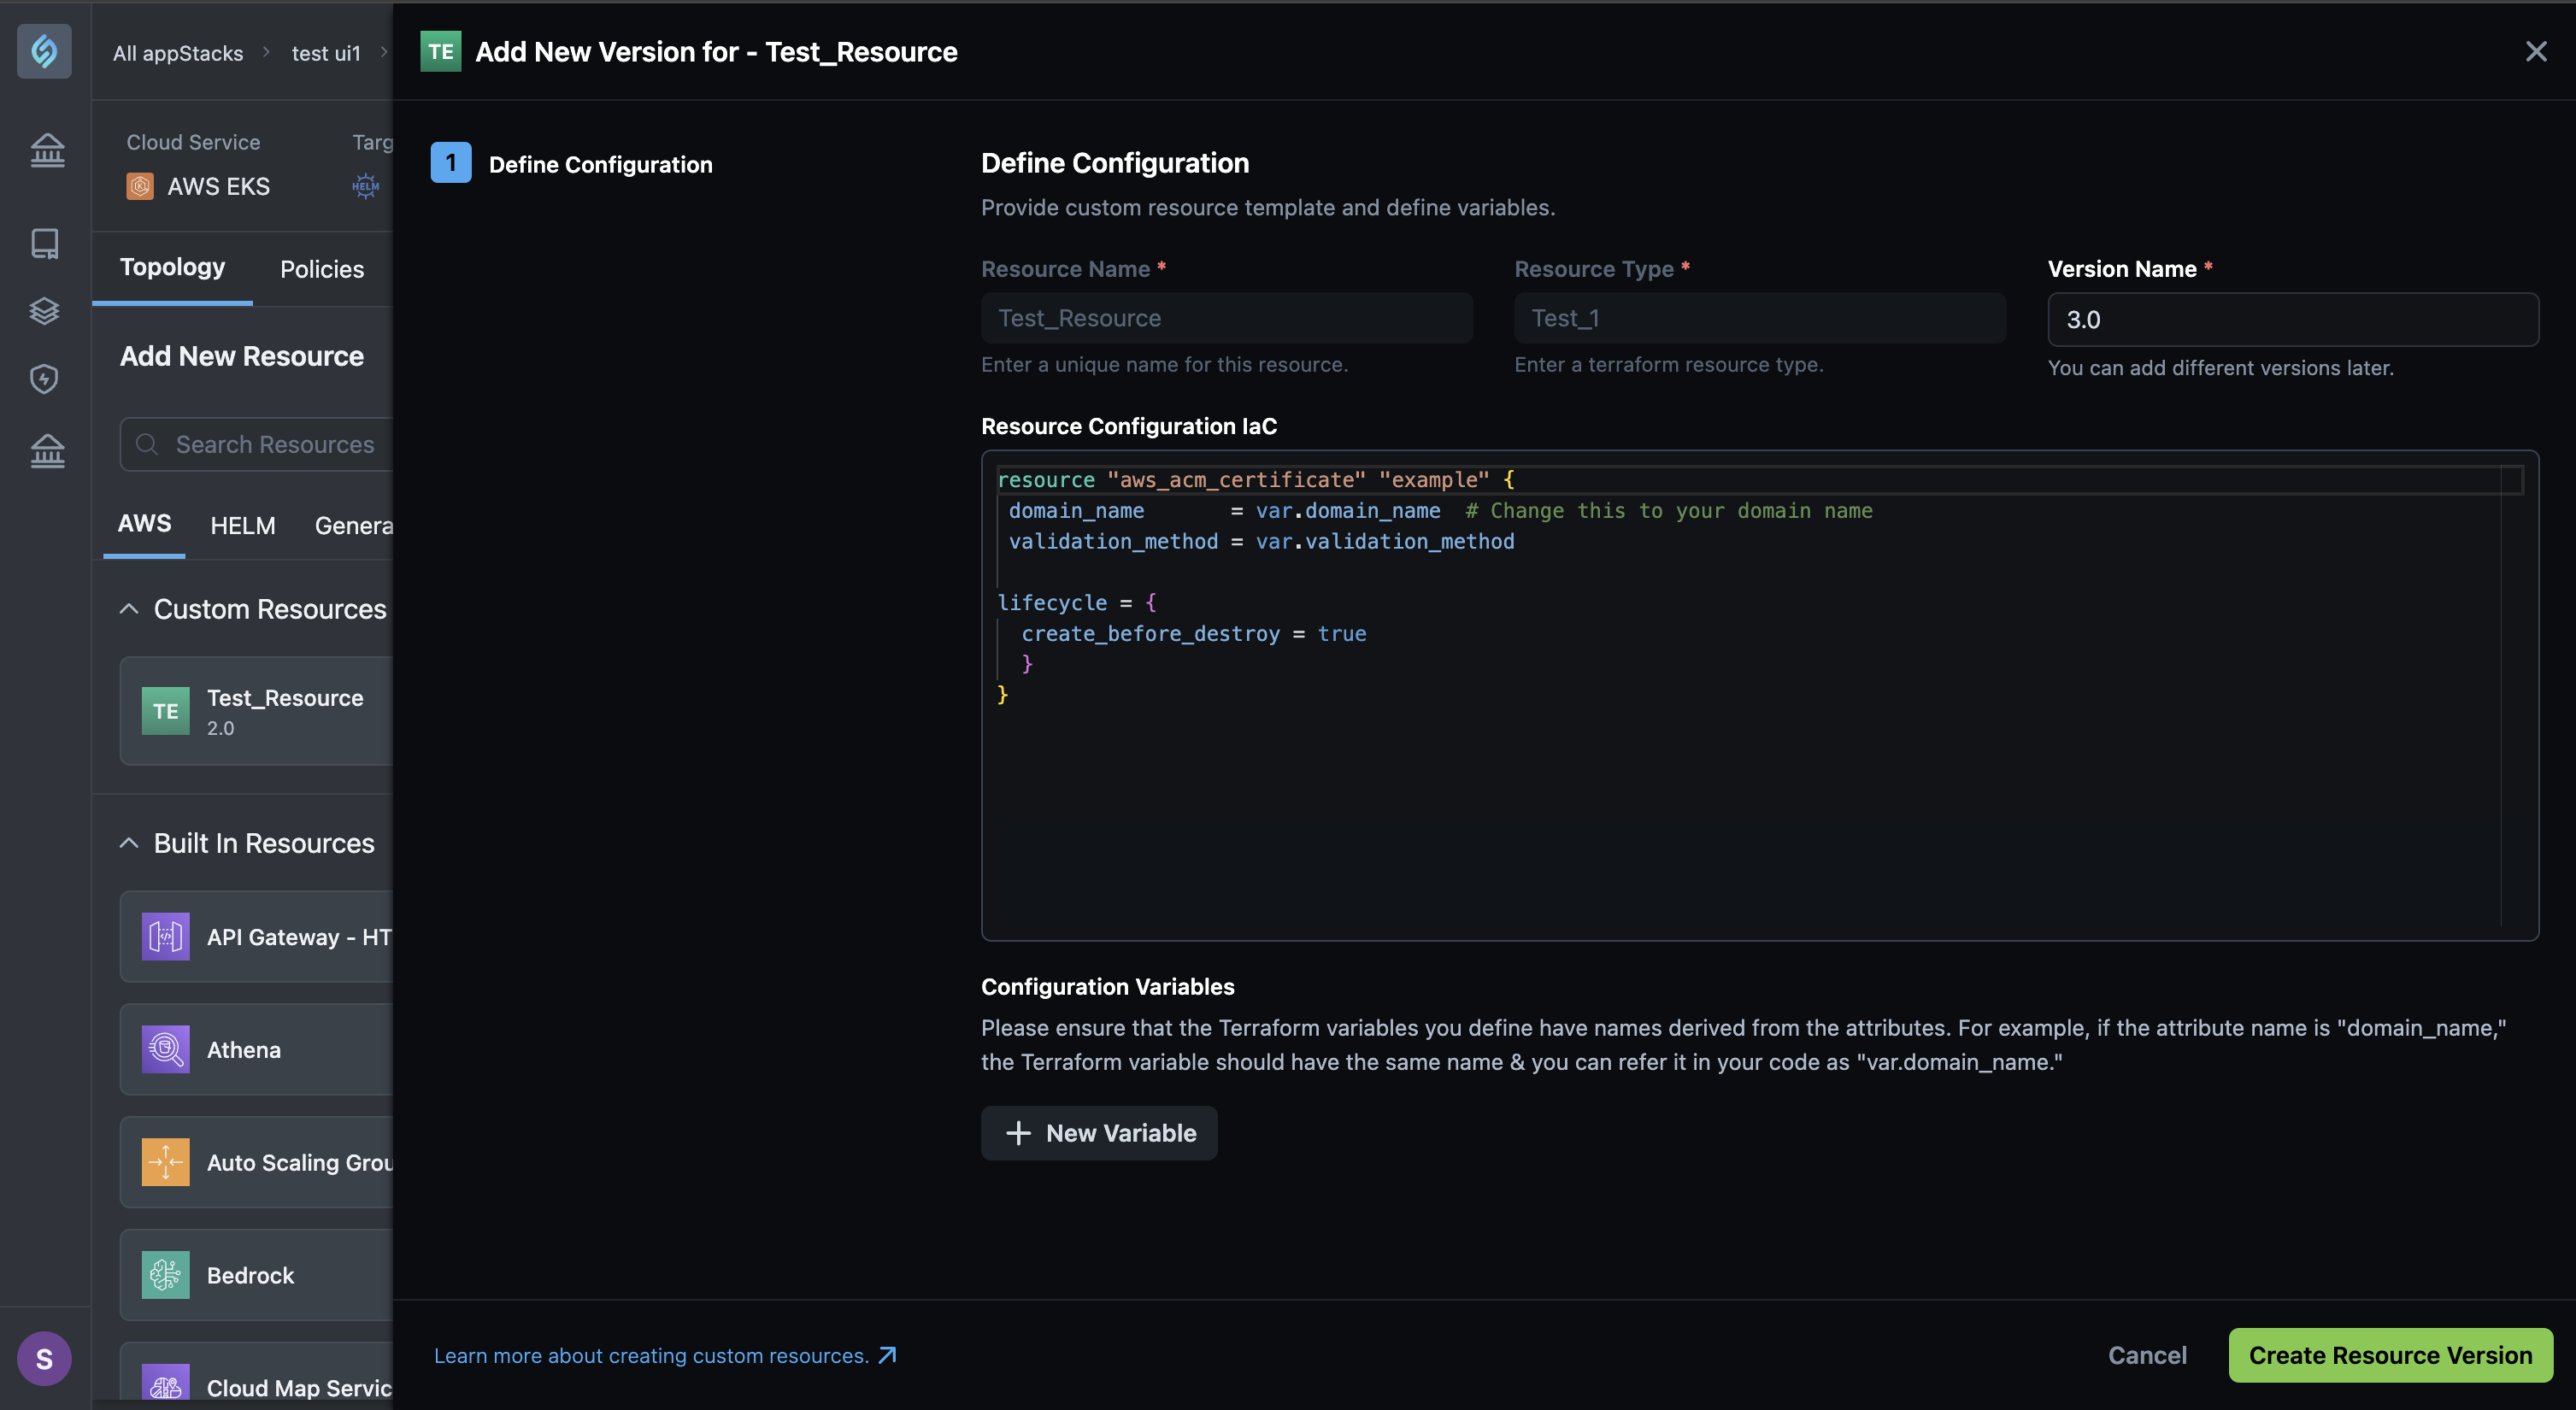Click the Add New Resource heading
Viewport: 2576px width, 1410px height.
(242, 356)
